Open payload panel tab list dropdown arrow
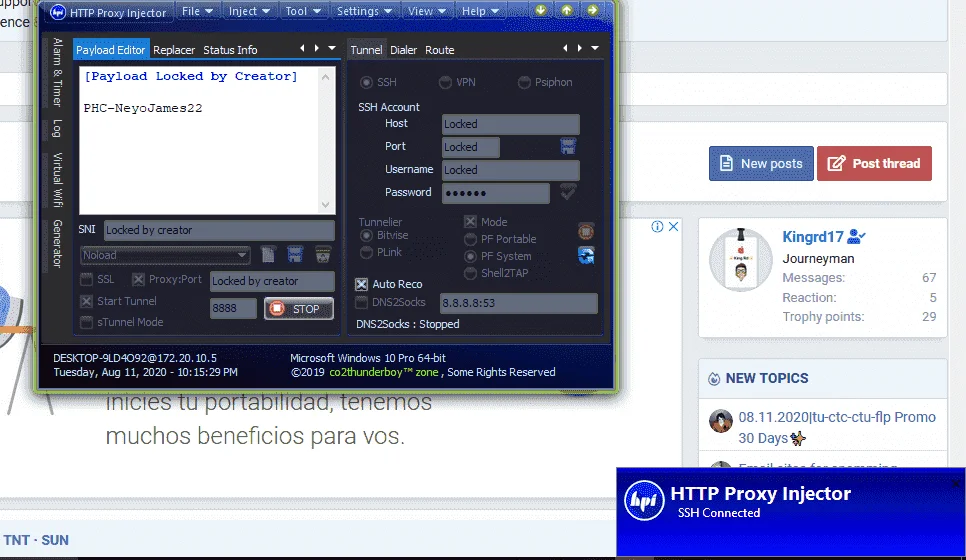The height and width of the screenshot is (560, 966). pos(332,48)
